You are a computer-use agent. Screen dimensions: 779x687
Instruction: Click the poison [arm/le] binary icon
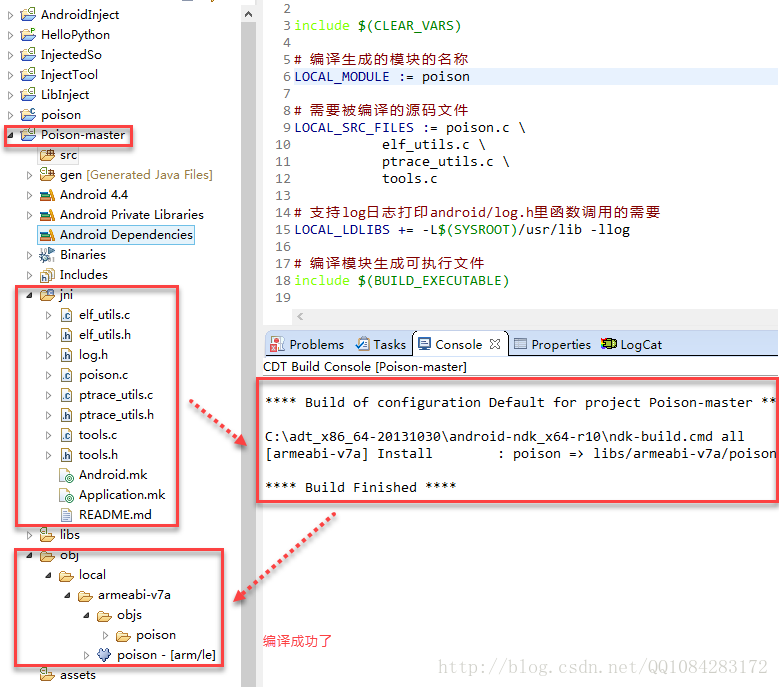pyautogui.click(x=104, y=655)
